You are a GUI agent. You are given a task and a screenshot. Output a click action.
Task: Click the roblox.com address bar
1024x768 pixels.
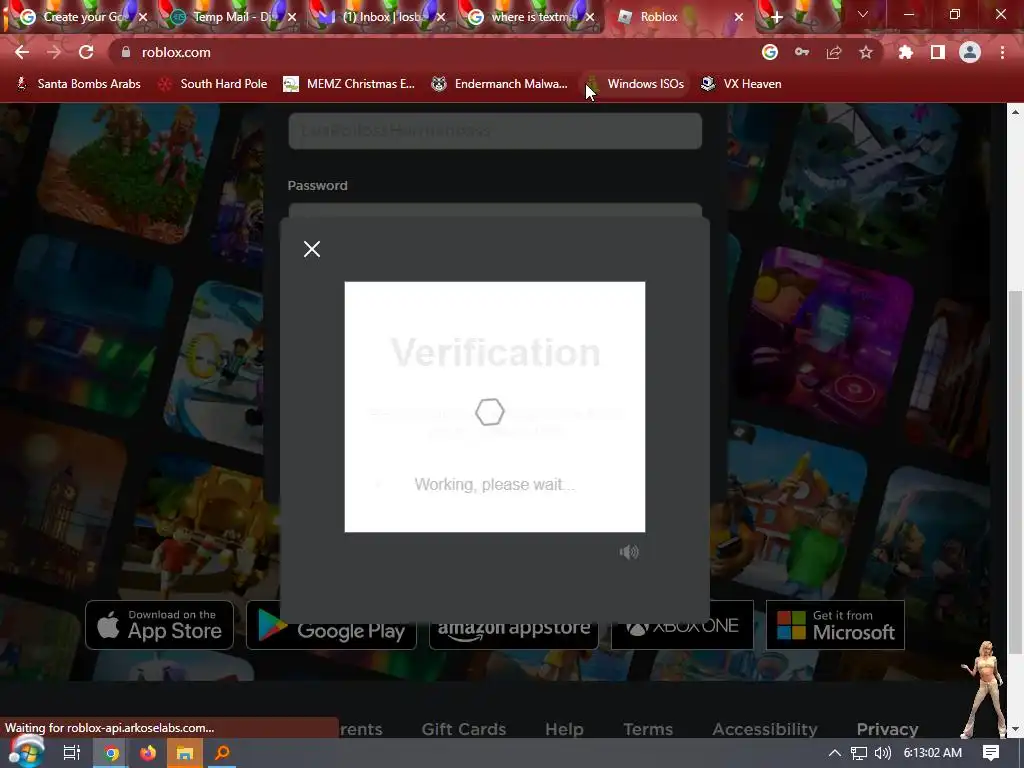[x=431, y=52]
